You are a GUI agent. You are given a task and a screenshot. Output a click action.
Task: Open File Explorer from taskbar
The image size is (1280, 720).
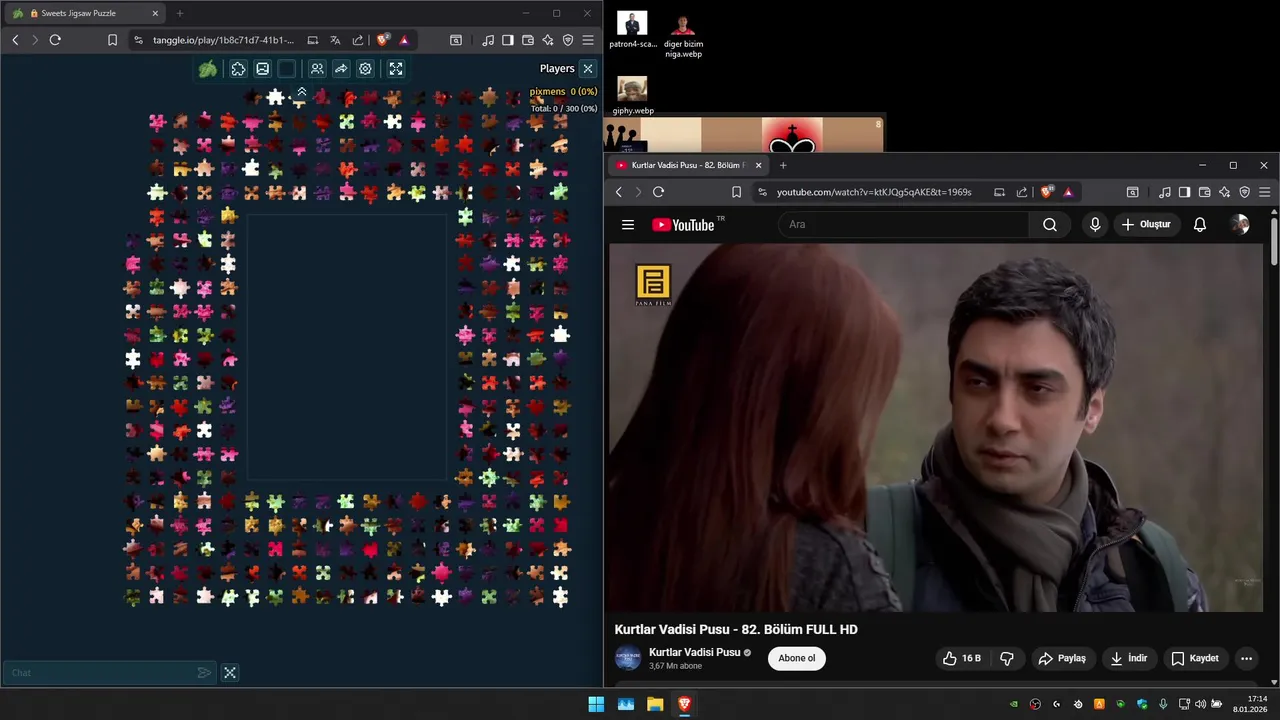pyautogui.click(x=655, y=704)
